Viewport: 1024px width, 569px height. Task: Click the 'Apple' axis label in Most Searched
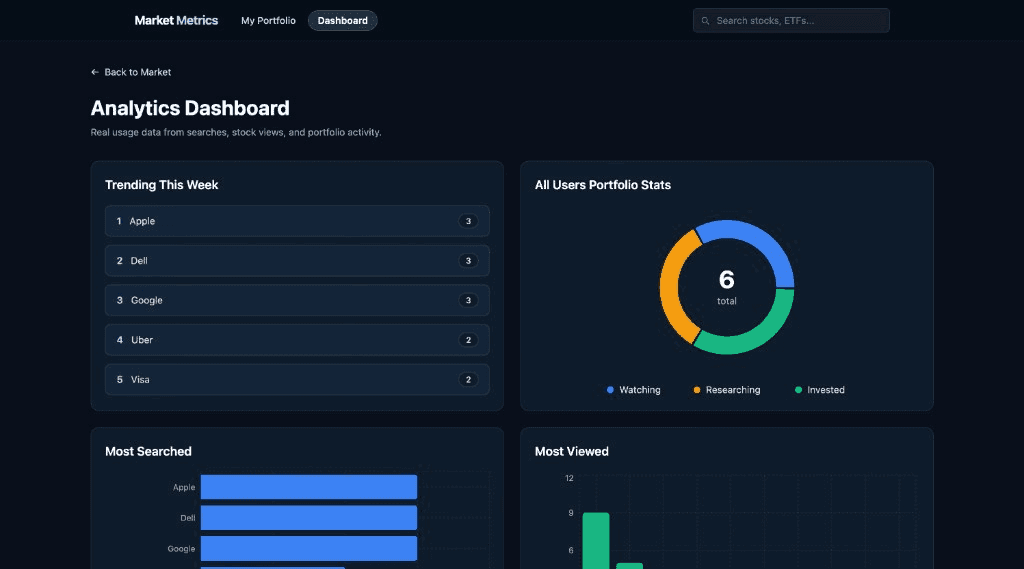(184, 487)
